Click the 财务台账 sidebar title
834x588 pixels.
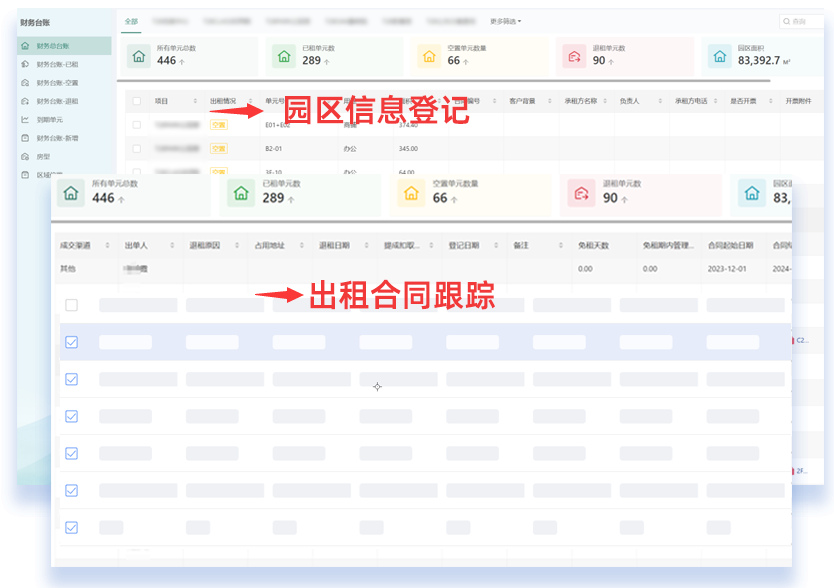(35, 22)
